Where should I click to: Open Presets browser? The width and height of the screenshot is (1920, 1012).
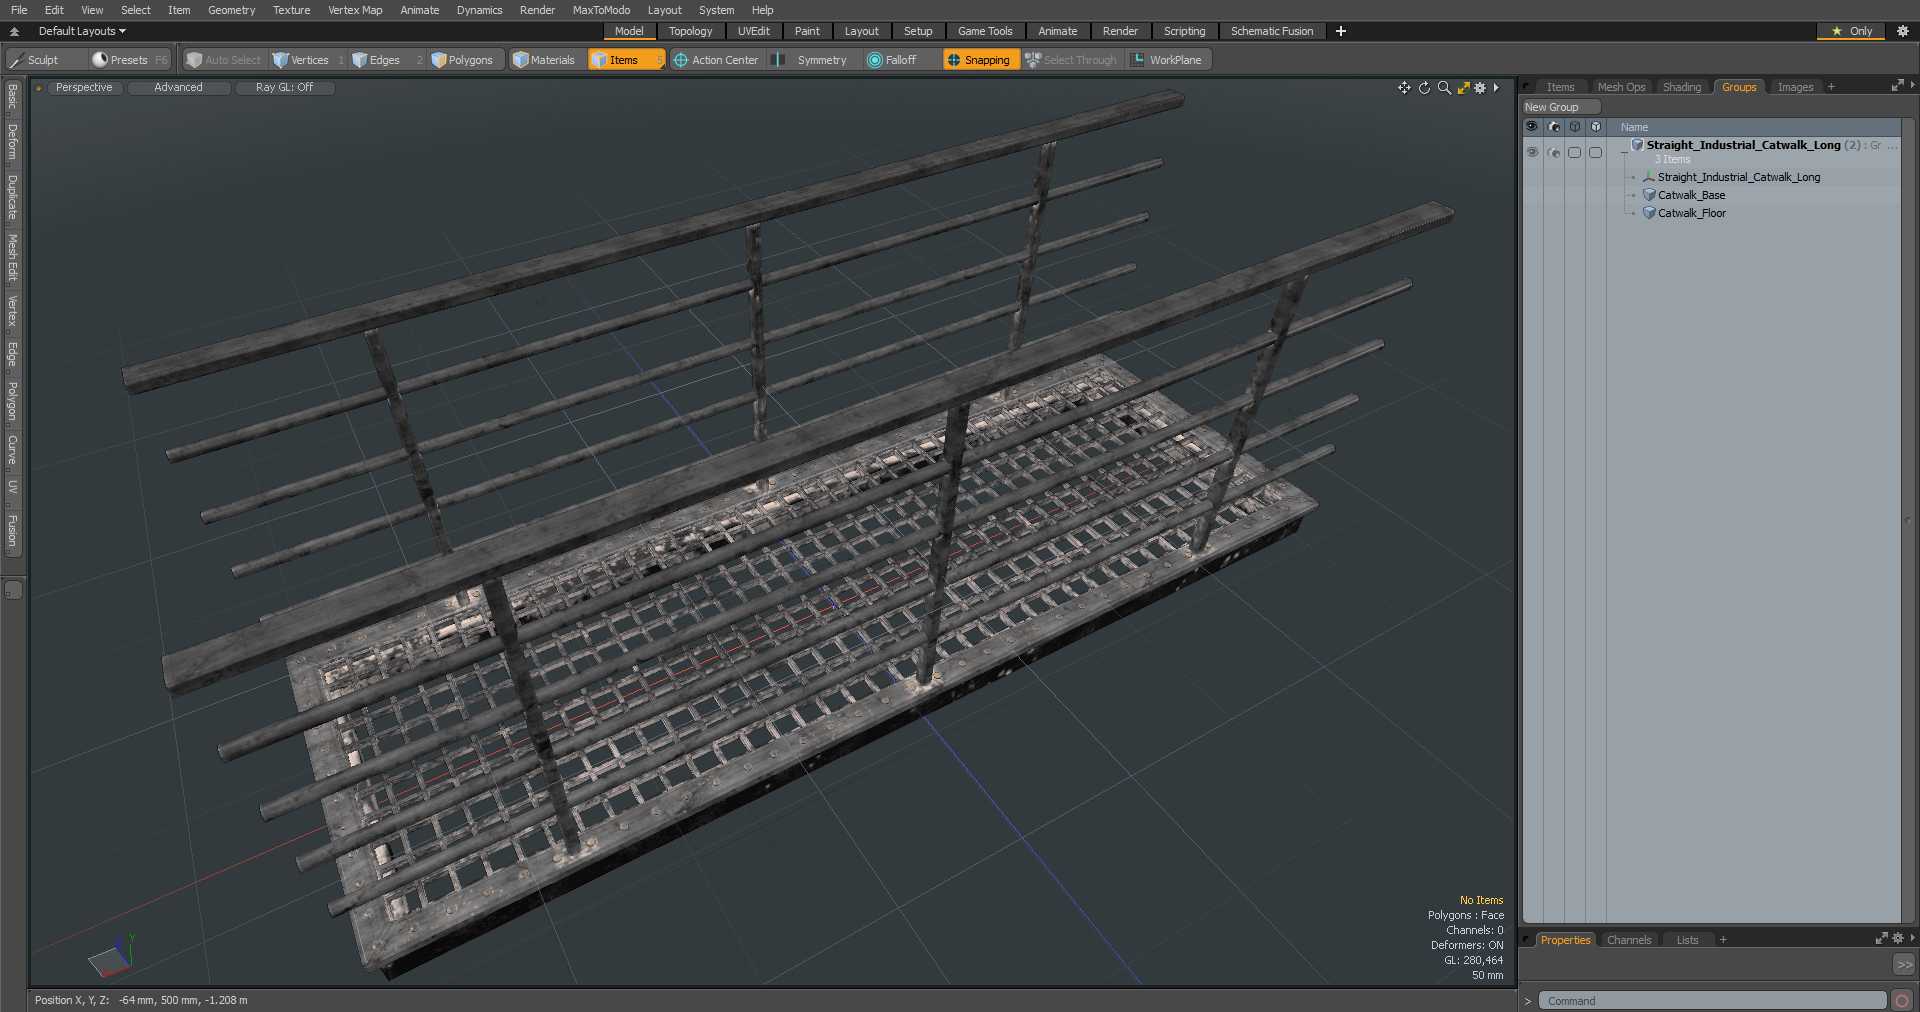(x=129, y=60)
